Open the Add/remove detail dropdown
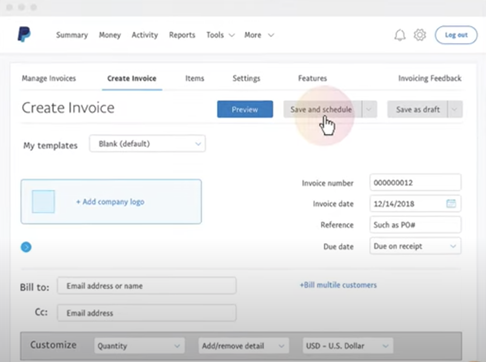486x362 pixels. (244, 346)
